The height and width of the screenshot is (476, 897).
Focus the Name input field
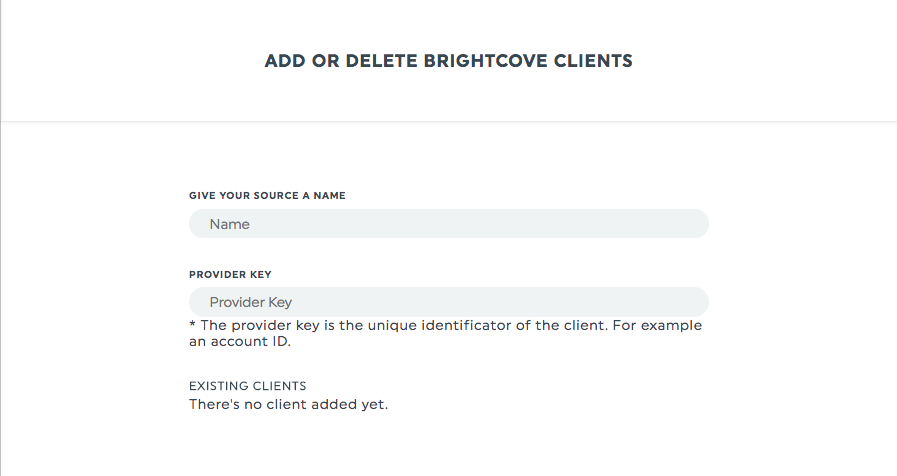point(449,224)
